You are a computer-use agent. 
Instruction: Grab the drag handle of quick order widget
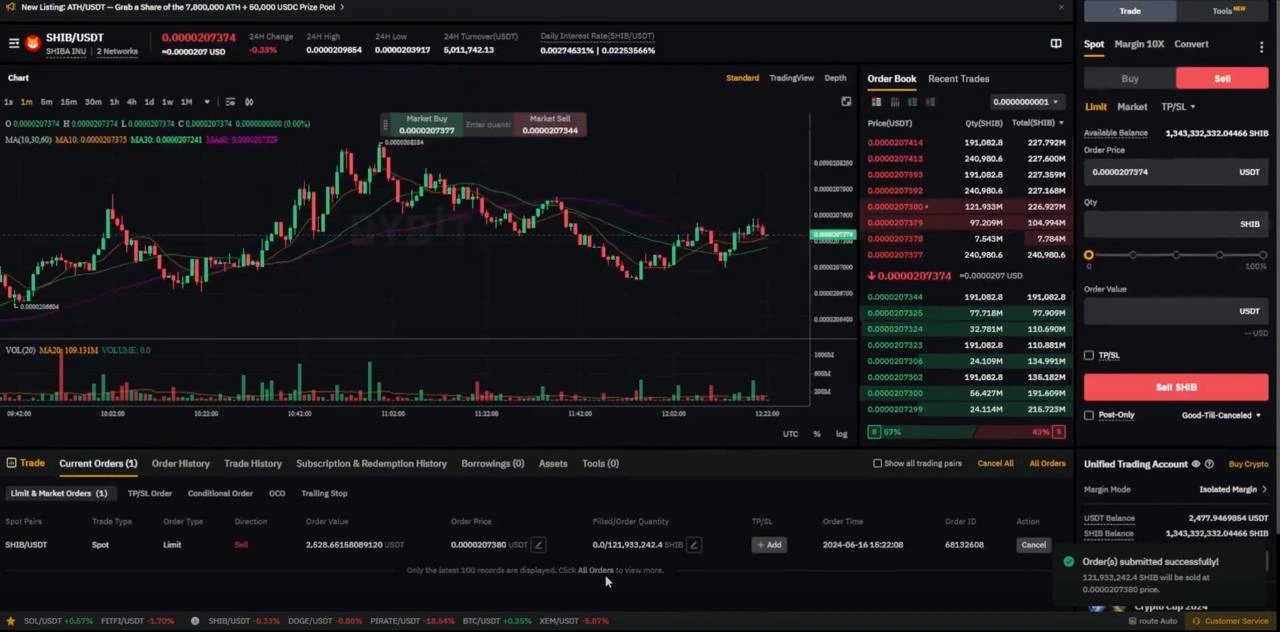(385, 125)
